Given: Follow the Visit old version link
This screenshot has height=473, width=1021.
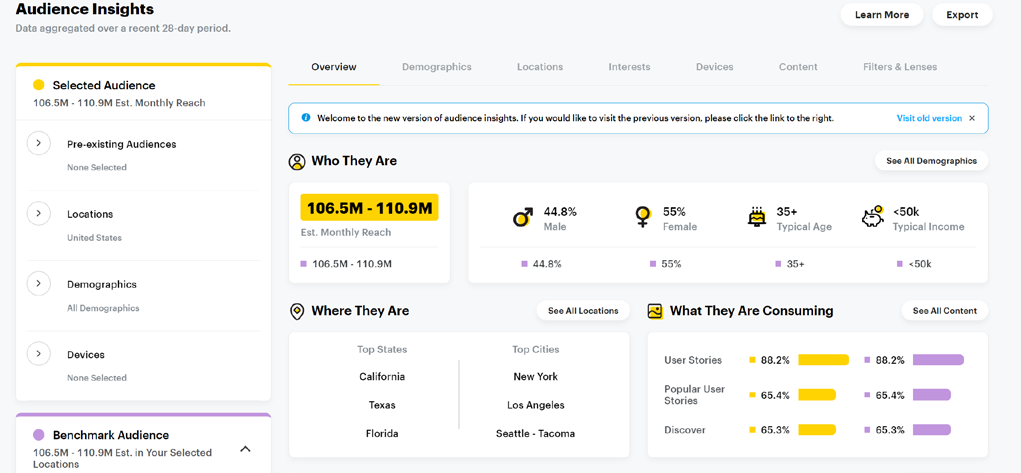Looking at the screenshot, I should tap(929, 118).
